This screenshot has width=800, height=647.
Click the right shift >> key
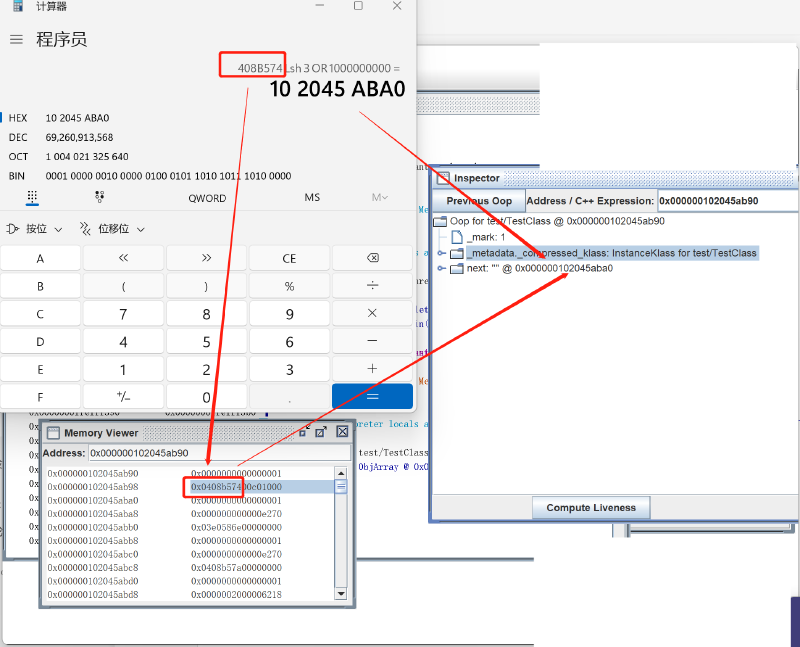click(207, 258)
